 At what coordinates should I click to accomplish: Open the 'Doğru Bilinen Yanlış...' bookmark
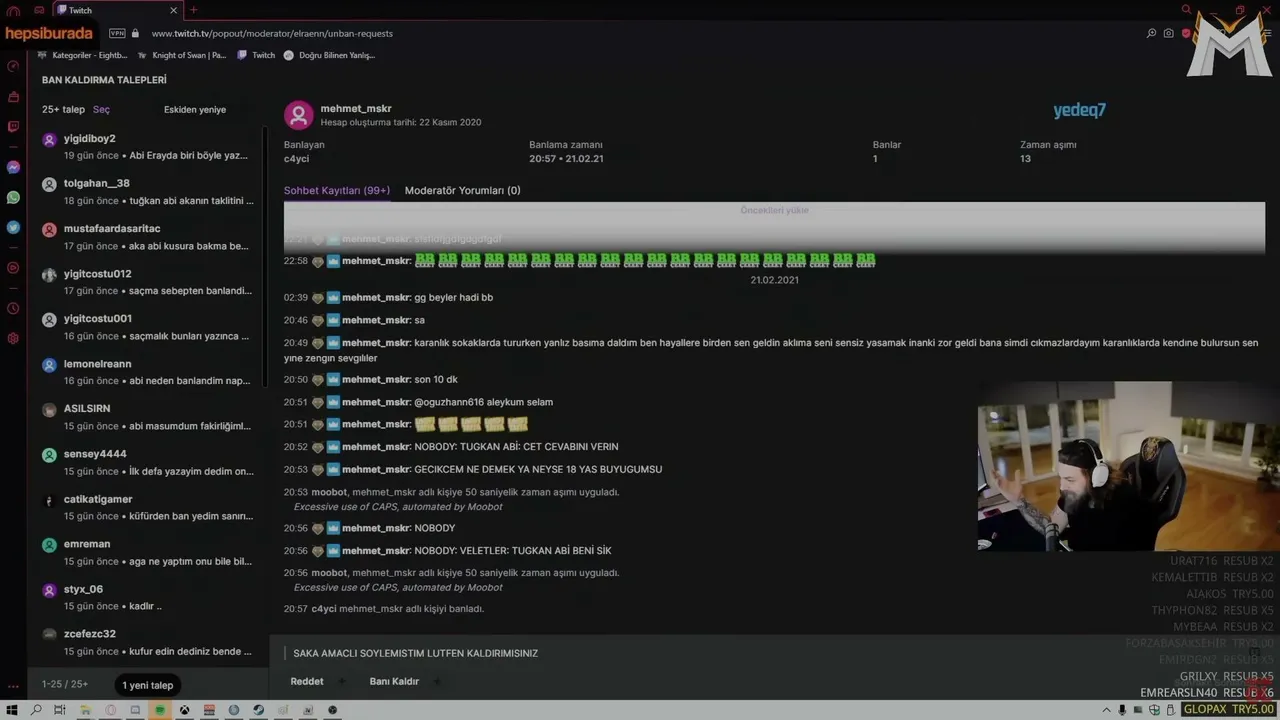(x=328, y=55)
